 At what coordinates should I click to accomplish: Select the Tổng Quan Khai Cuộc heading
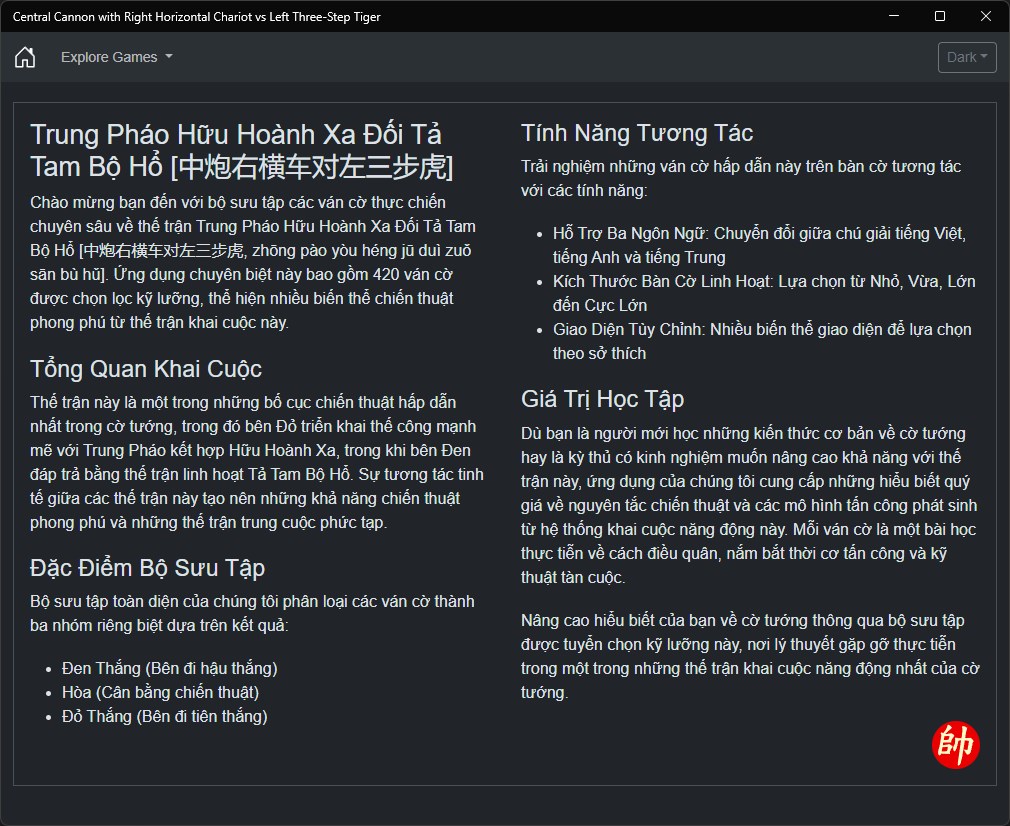146,369
